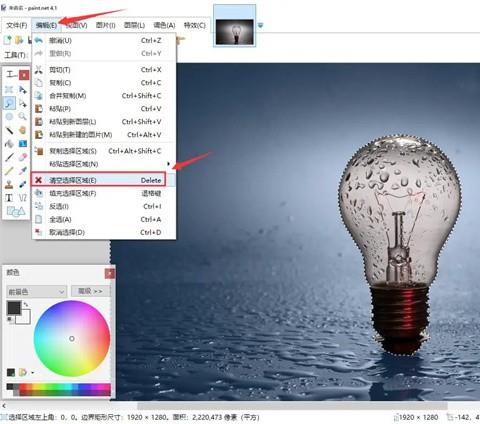Pick the Pan hand tool
The width and height of the screenshot is (480, 424).
tap(22, 130)
